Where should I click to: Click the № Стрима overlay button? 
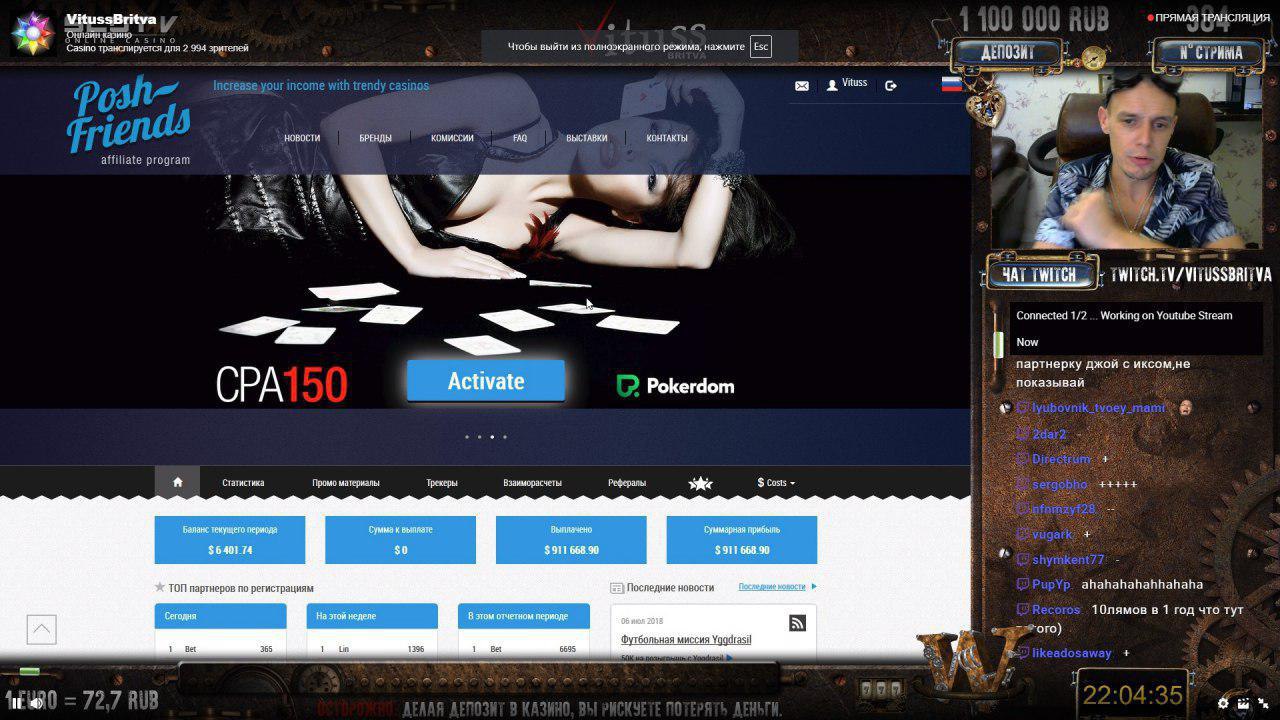pos(1210,53)
